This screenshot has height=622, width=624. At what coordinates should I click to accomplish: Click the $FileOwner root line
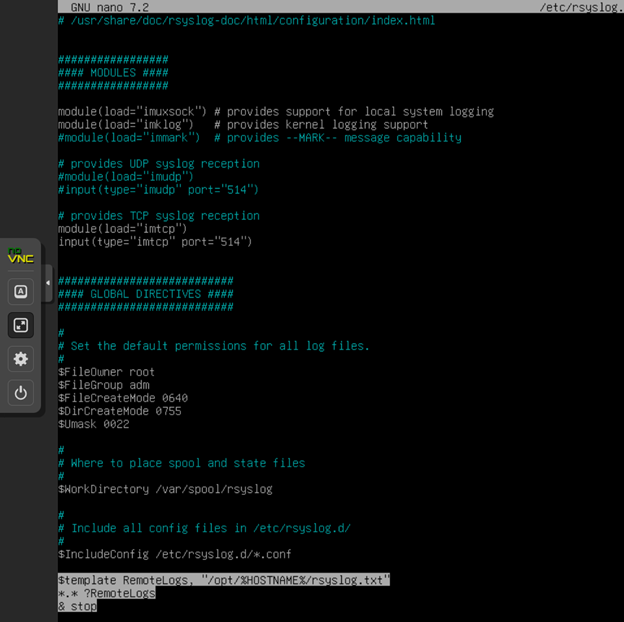(106, 372)
